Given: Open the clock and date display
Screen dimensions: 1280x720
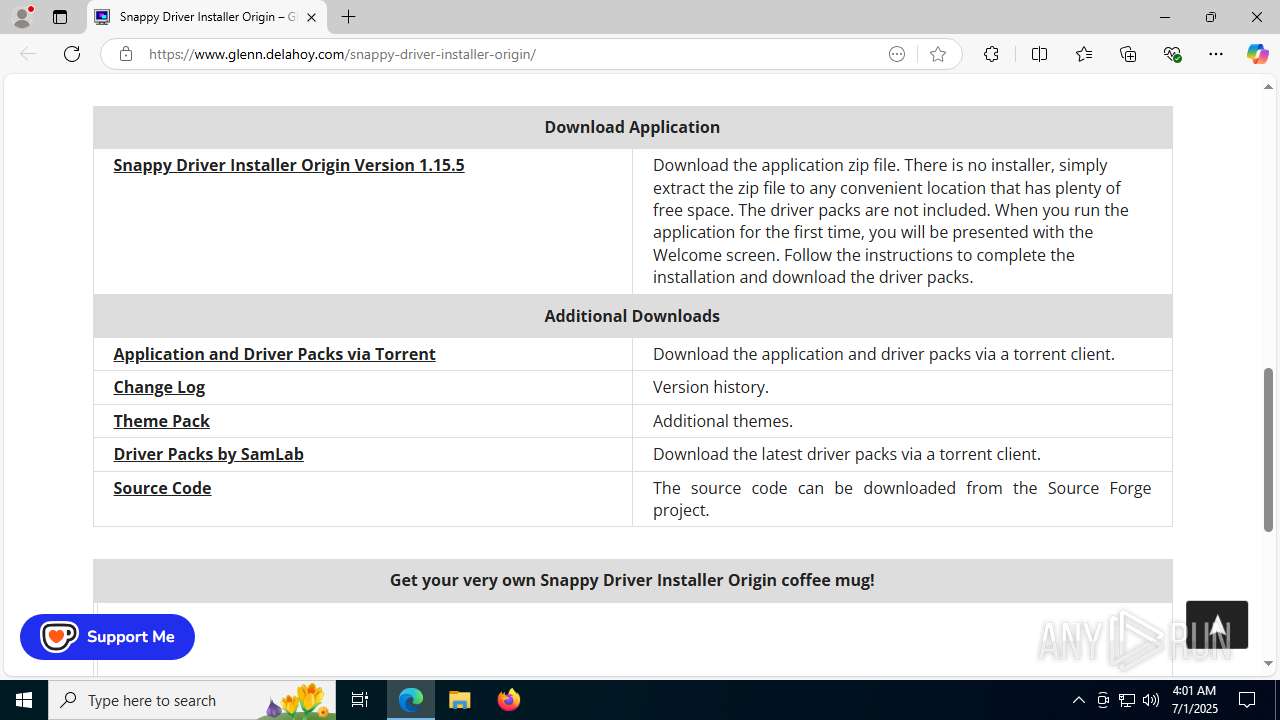Looking at the screenshot, I should tap(1193, 700).
